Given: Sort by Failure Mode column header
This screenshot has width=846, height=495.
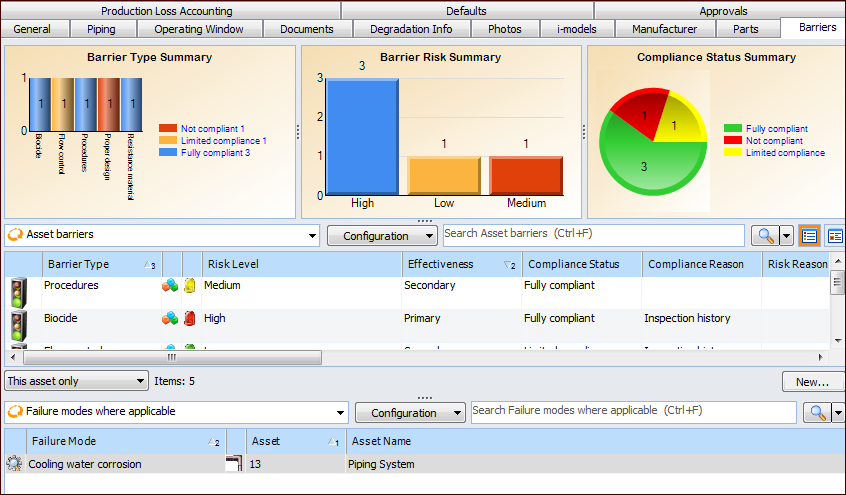Looking at the screenshot, I should tap(126, 442).
